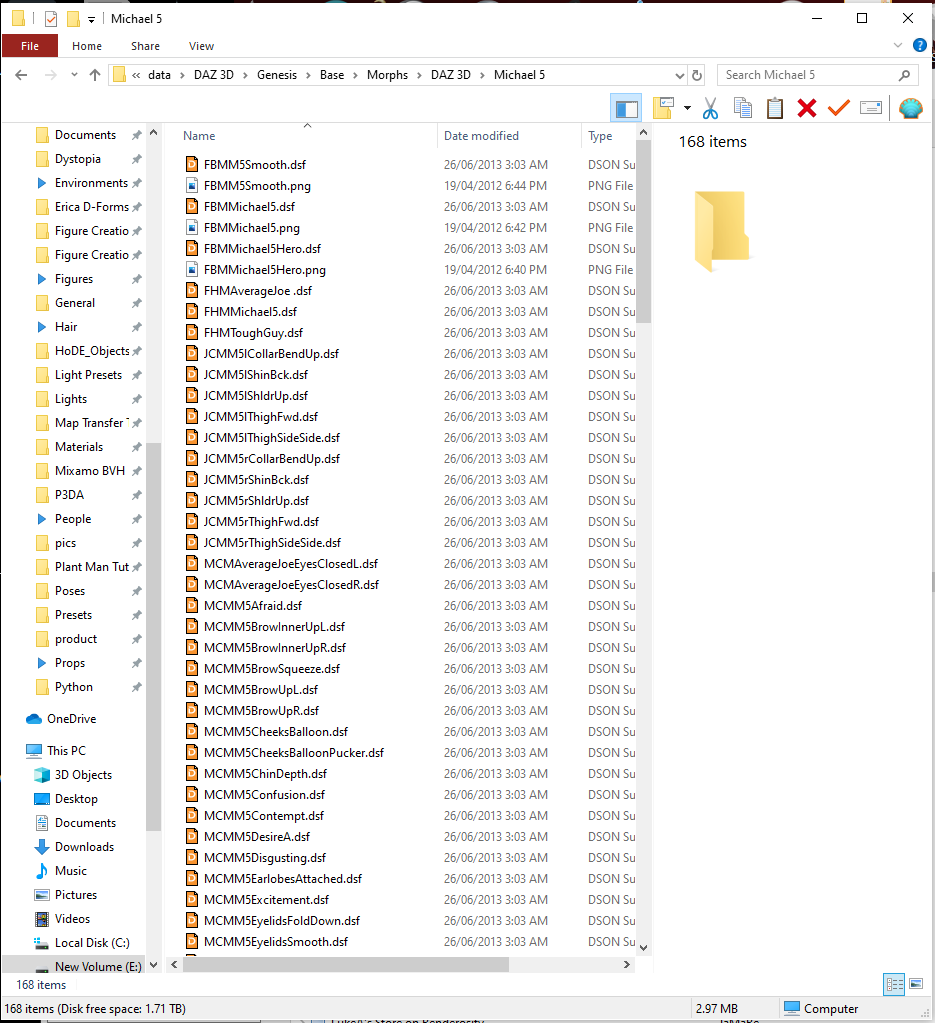Switch to large icons view button
This screenshot has height=1023, width=935.
click(x=916, y=985)
